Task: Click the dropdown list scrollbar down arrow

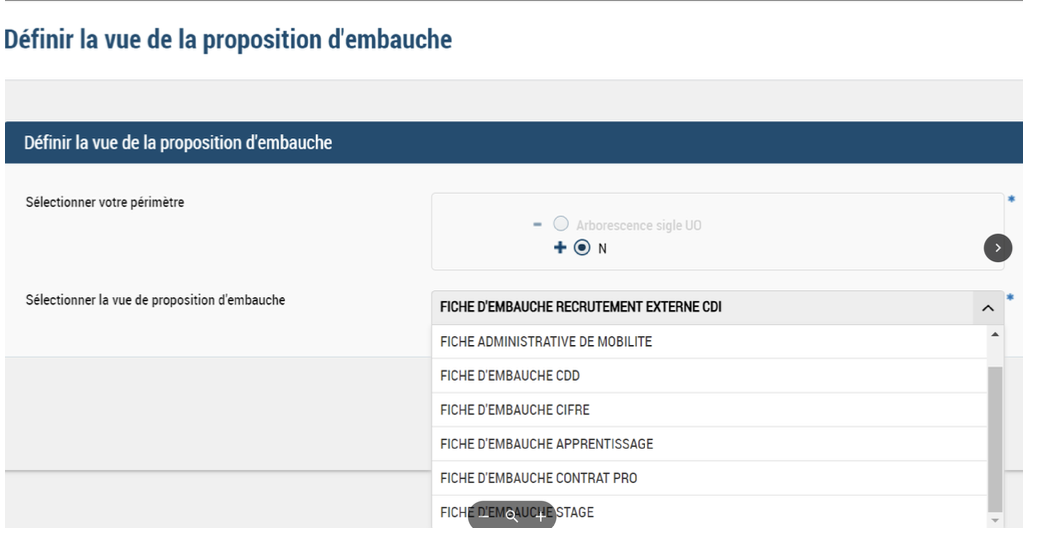Action: tap(994, 519)
